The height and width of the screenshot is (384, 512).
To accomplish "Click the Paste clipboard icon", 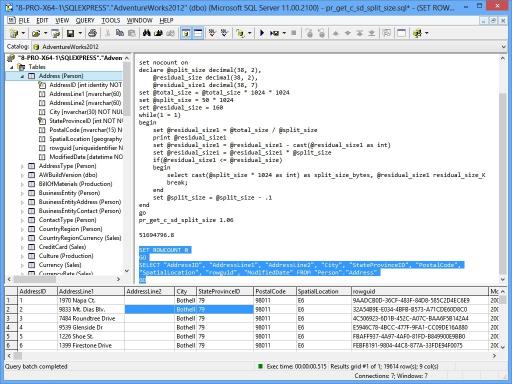I will click(x=132, y=33).
